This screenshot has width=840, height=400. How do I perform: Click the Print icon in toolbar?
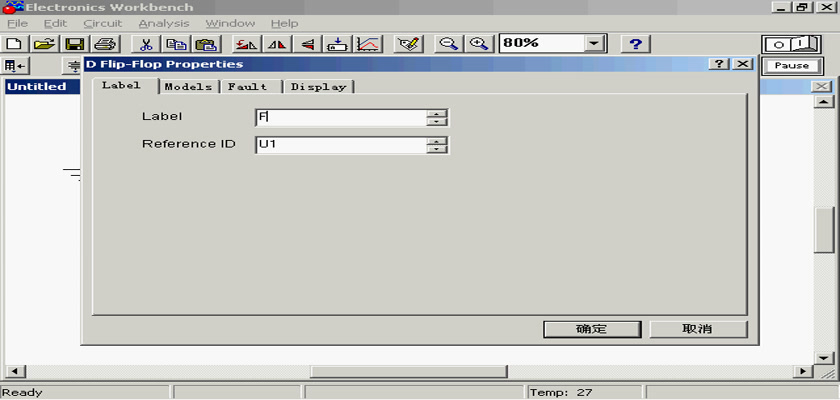[x=105, y=44]
